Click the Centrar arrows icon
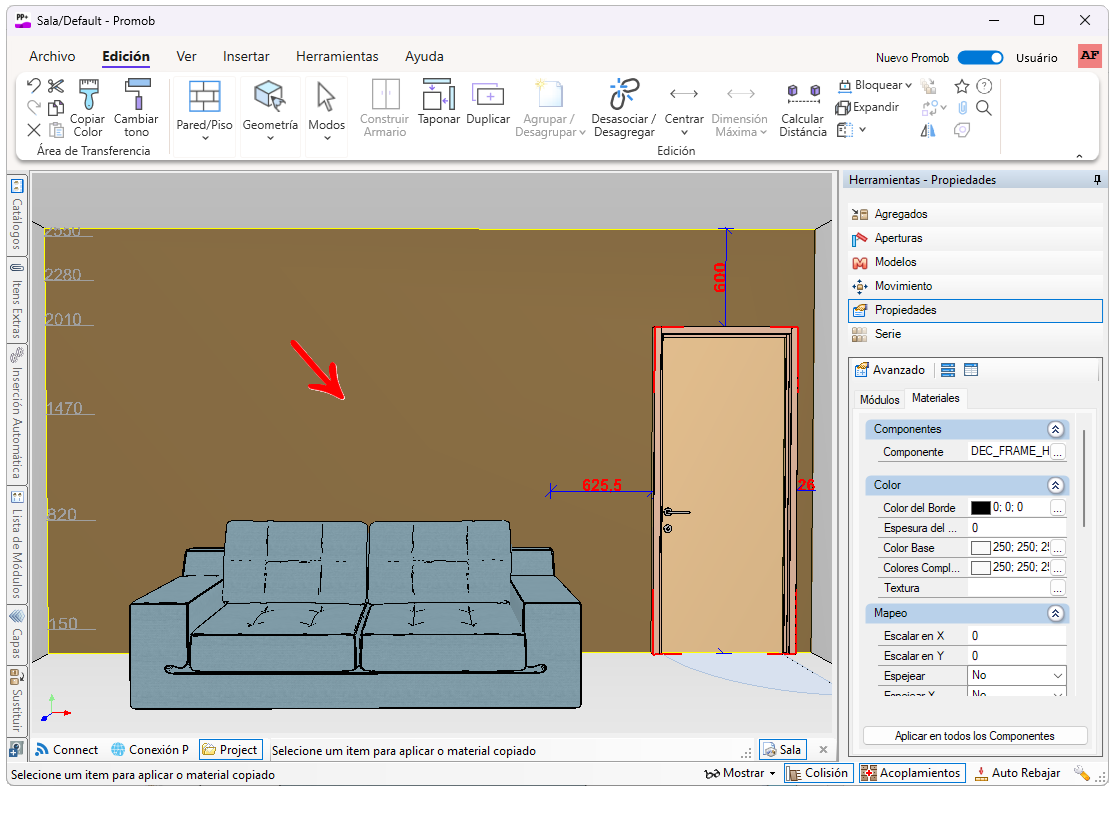 pyautogui.click(x=684, y=95)
